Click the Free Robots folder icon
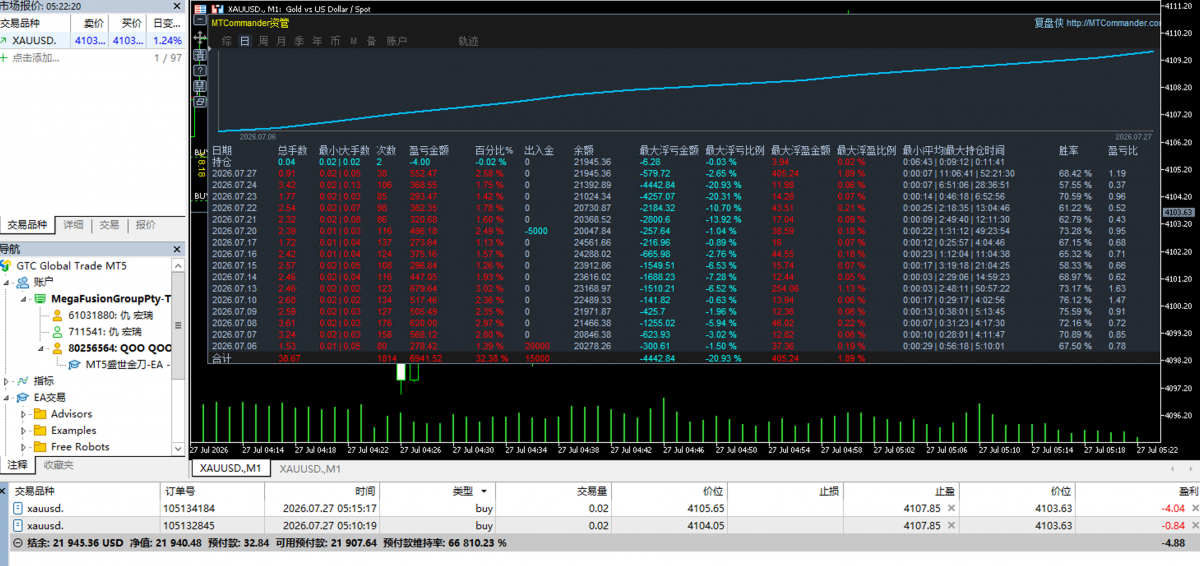Image resolution: width=1200 pixels, height=566 pixels. click(40, 447)
